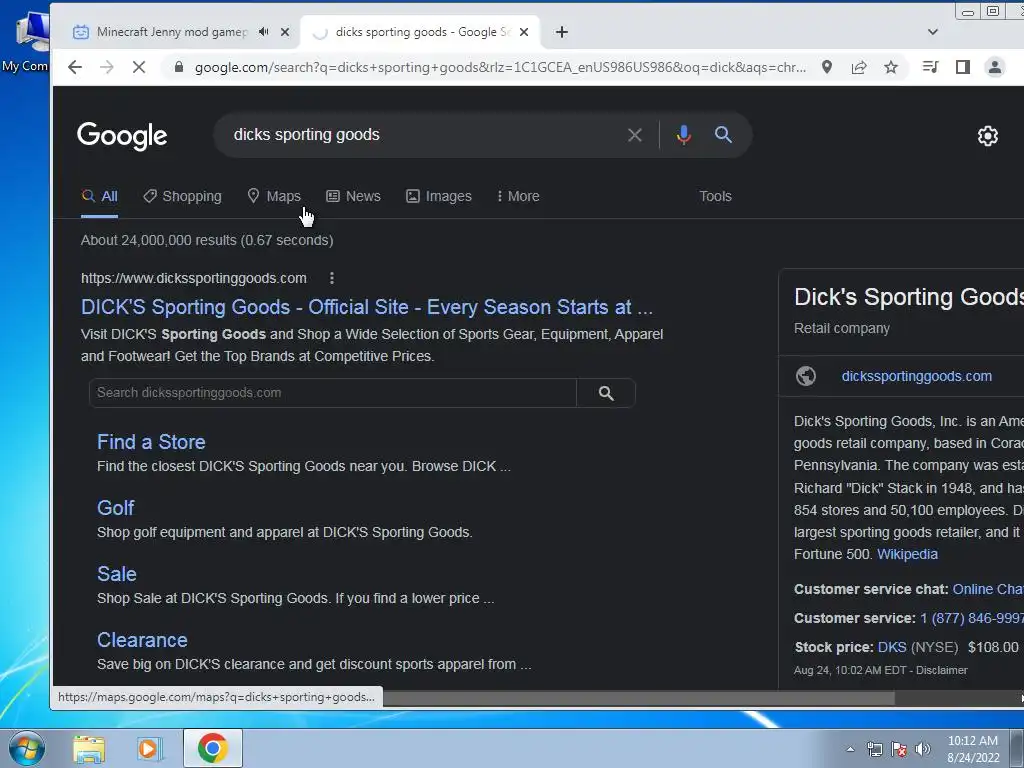Switch to the Shopping tab

[182, 197]
